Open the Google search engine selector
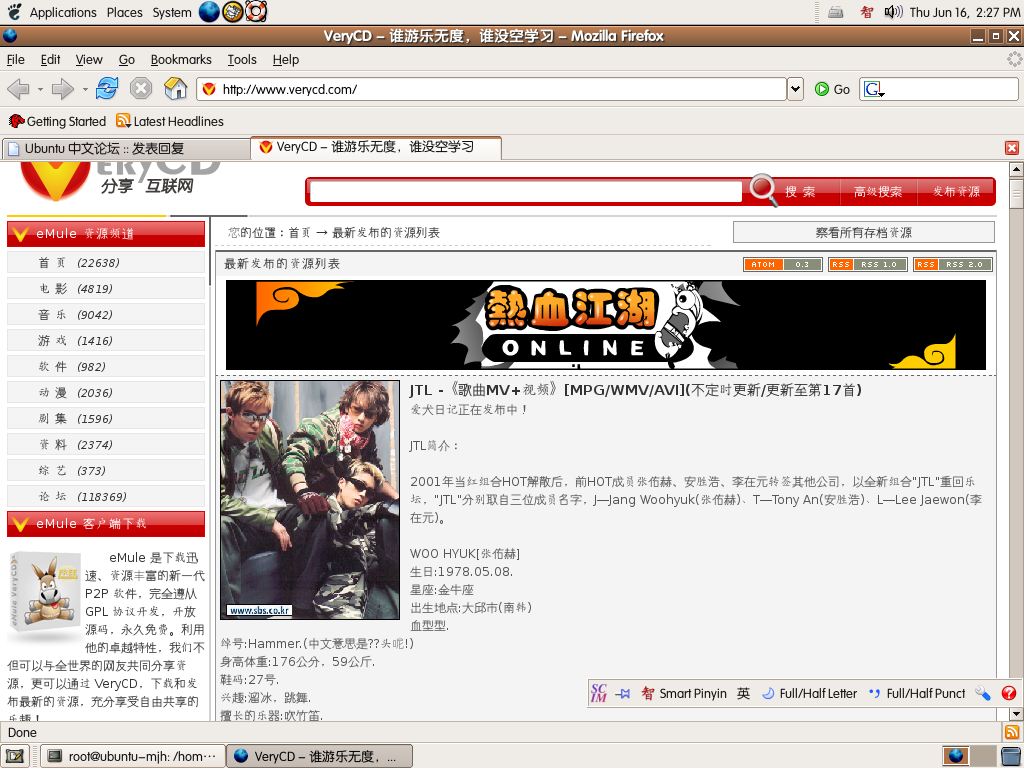The width and height of the screenshot is (1024, 768). 874,89
